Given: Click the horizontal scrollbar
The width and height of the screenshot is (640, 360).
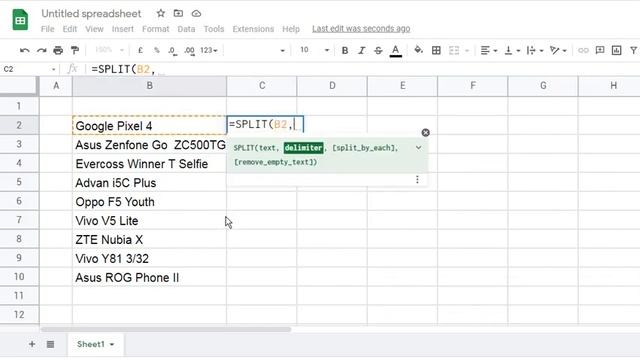Looking at the screenshot, I should click(x=166, y=329).
